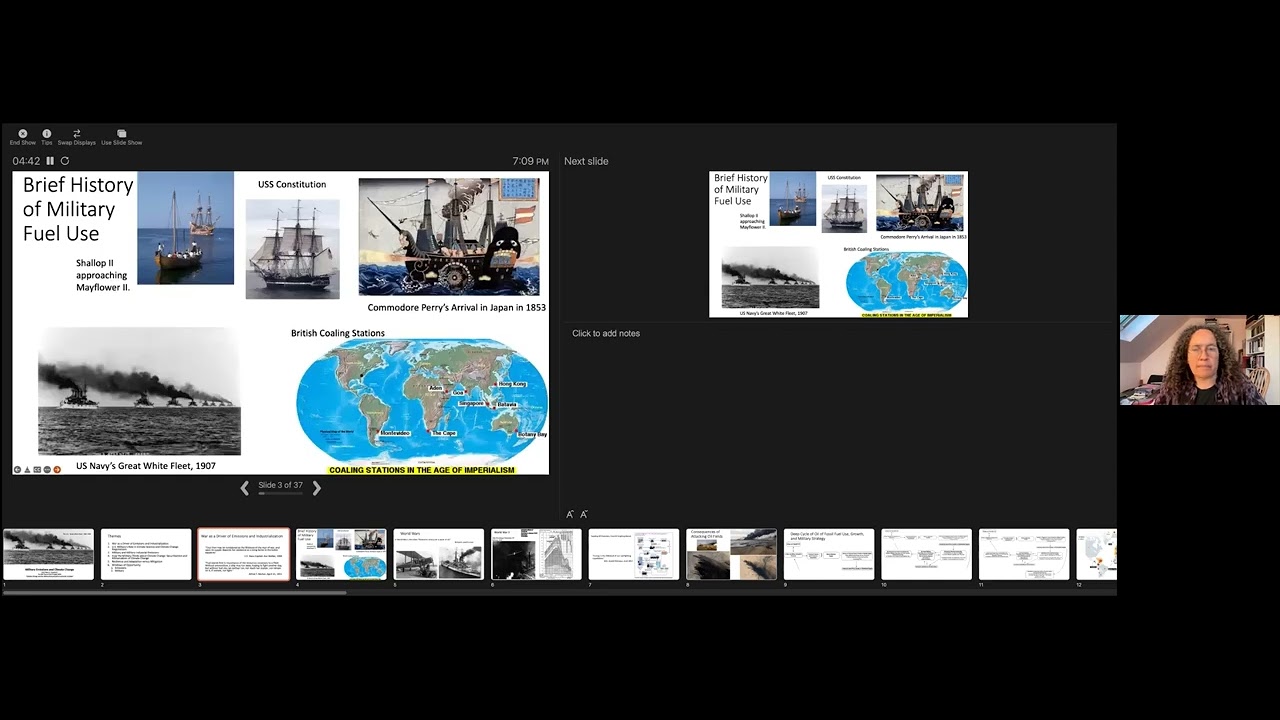This screenshot has width=1280, height=720.
Task: Reset the timer with the circular arrow
Action: tap(65, 161)
